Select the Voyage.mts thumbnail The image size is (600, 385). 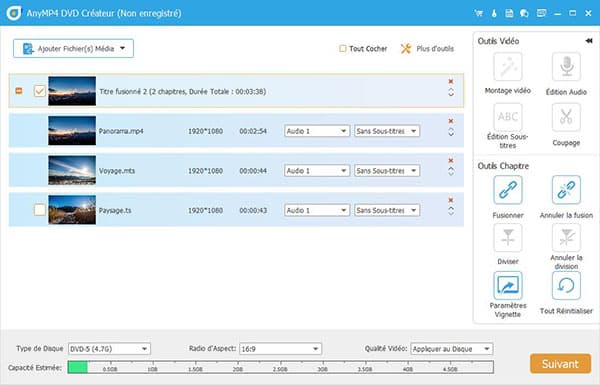coord(72,170)
